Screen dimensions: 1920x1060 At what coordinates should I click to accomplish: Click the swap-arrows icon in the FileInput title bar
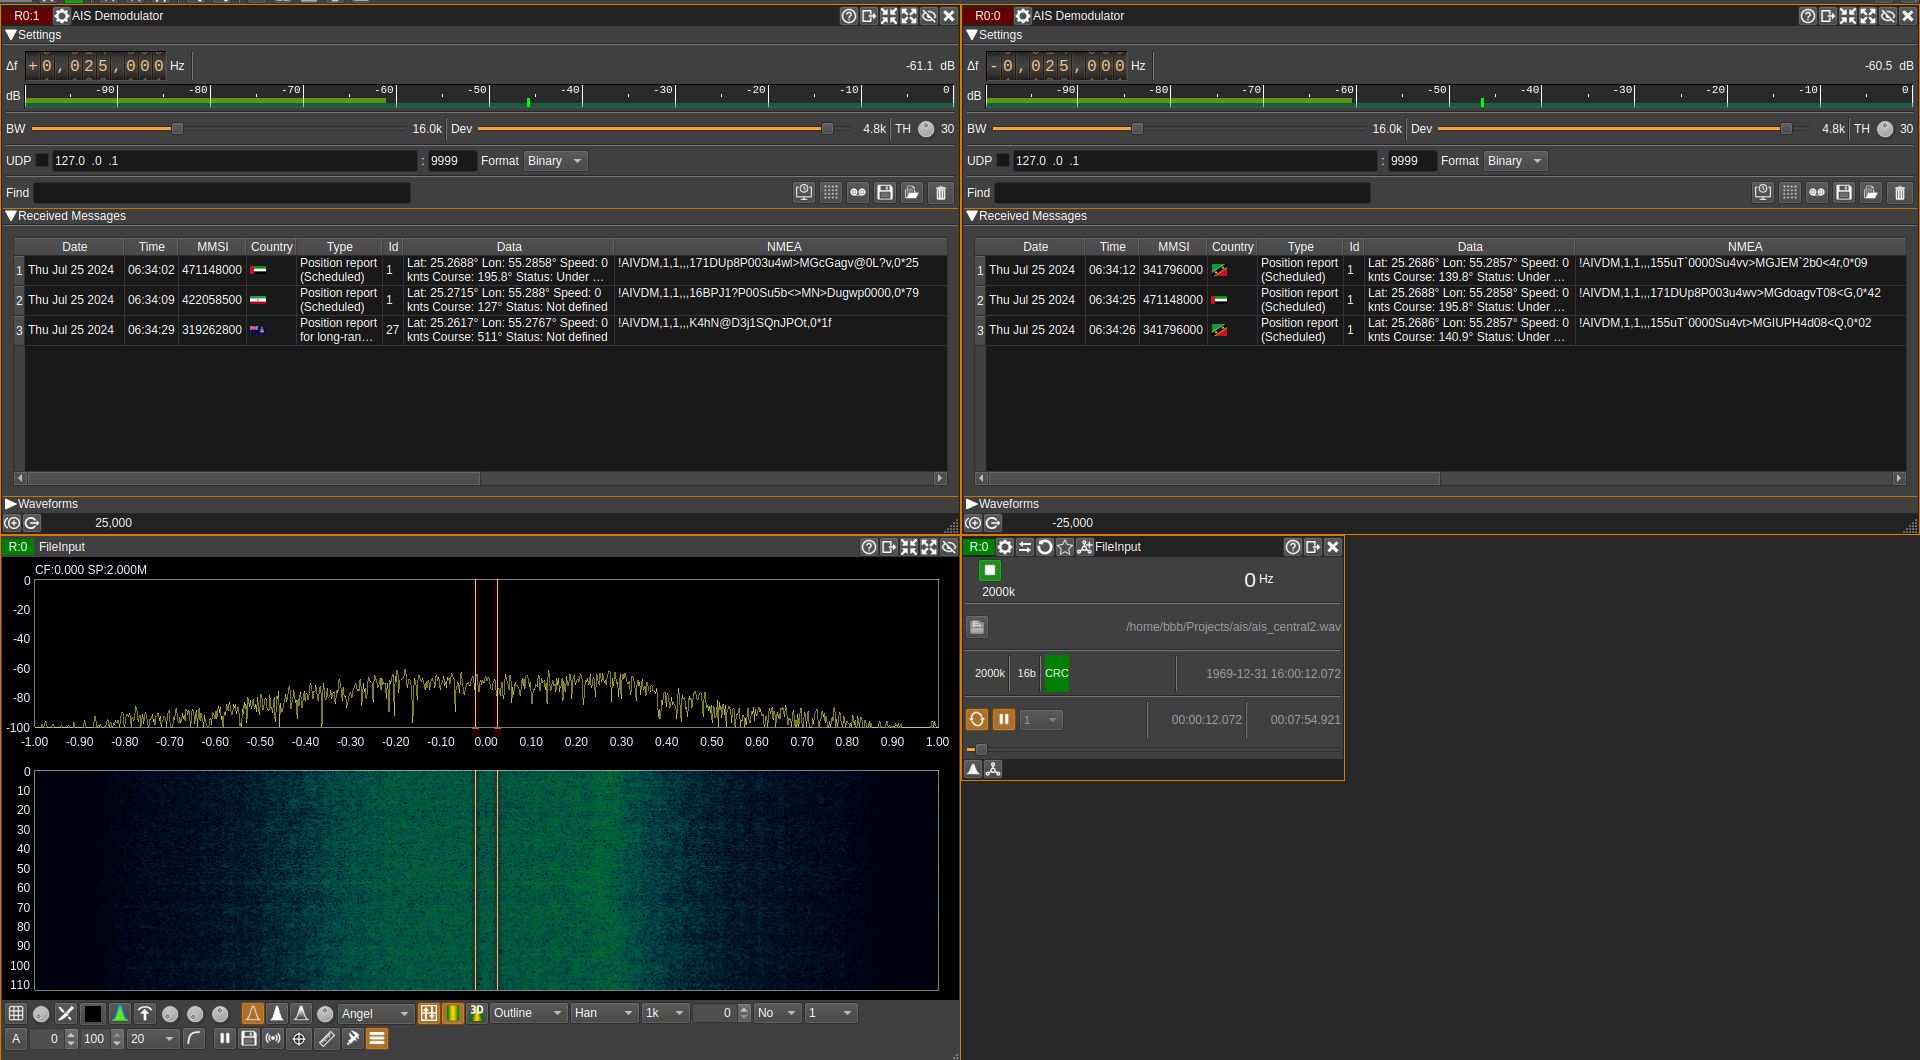[x=1025, y=547]
